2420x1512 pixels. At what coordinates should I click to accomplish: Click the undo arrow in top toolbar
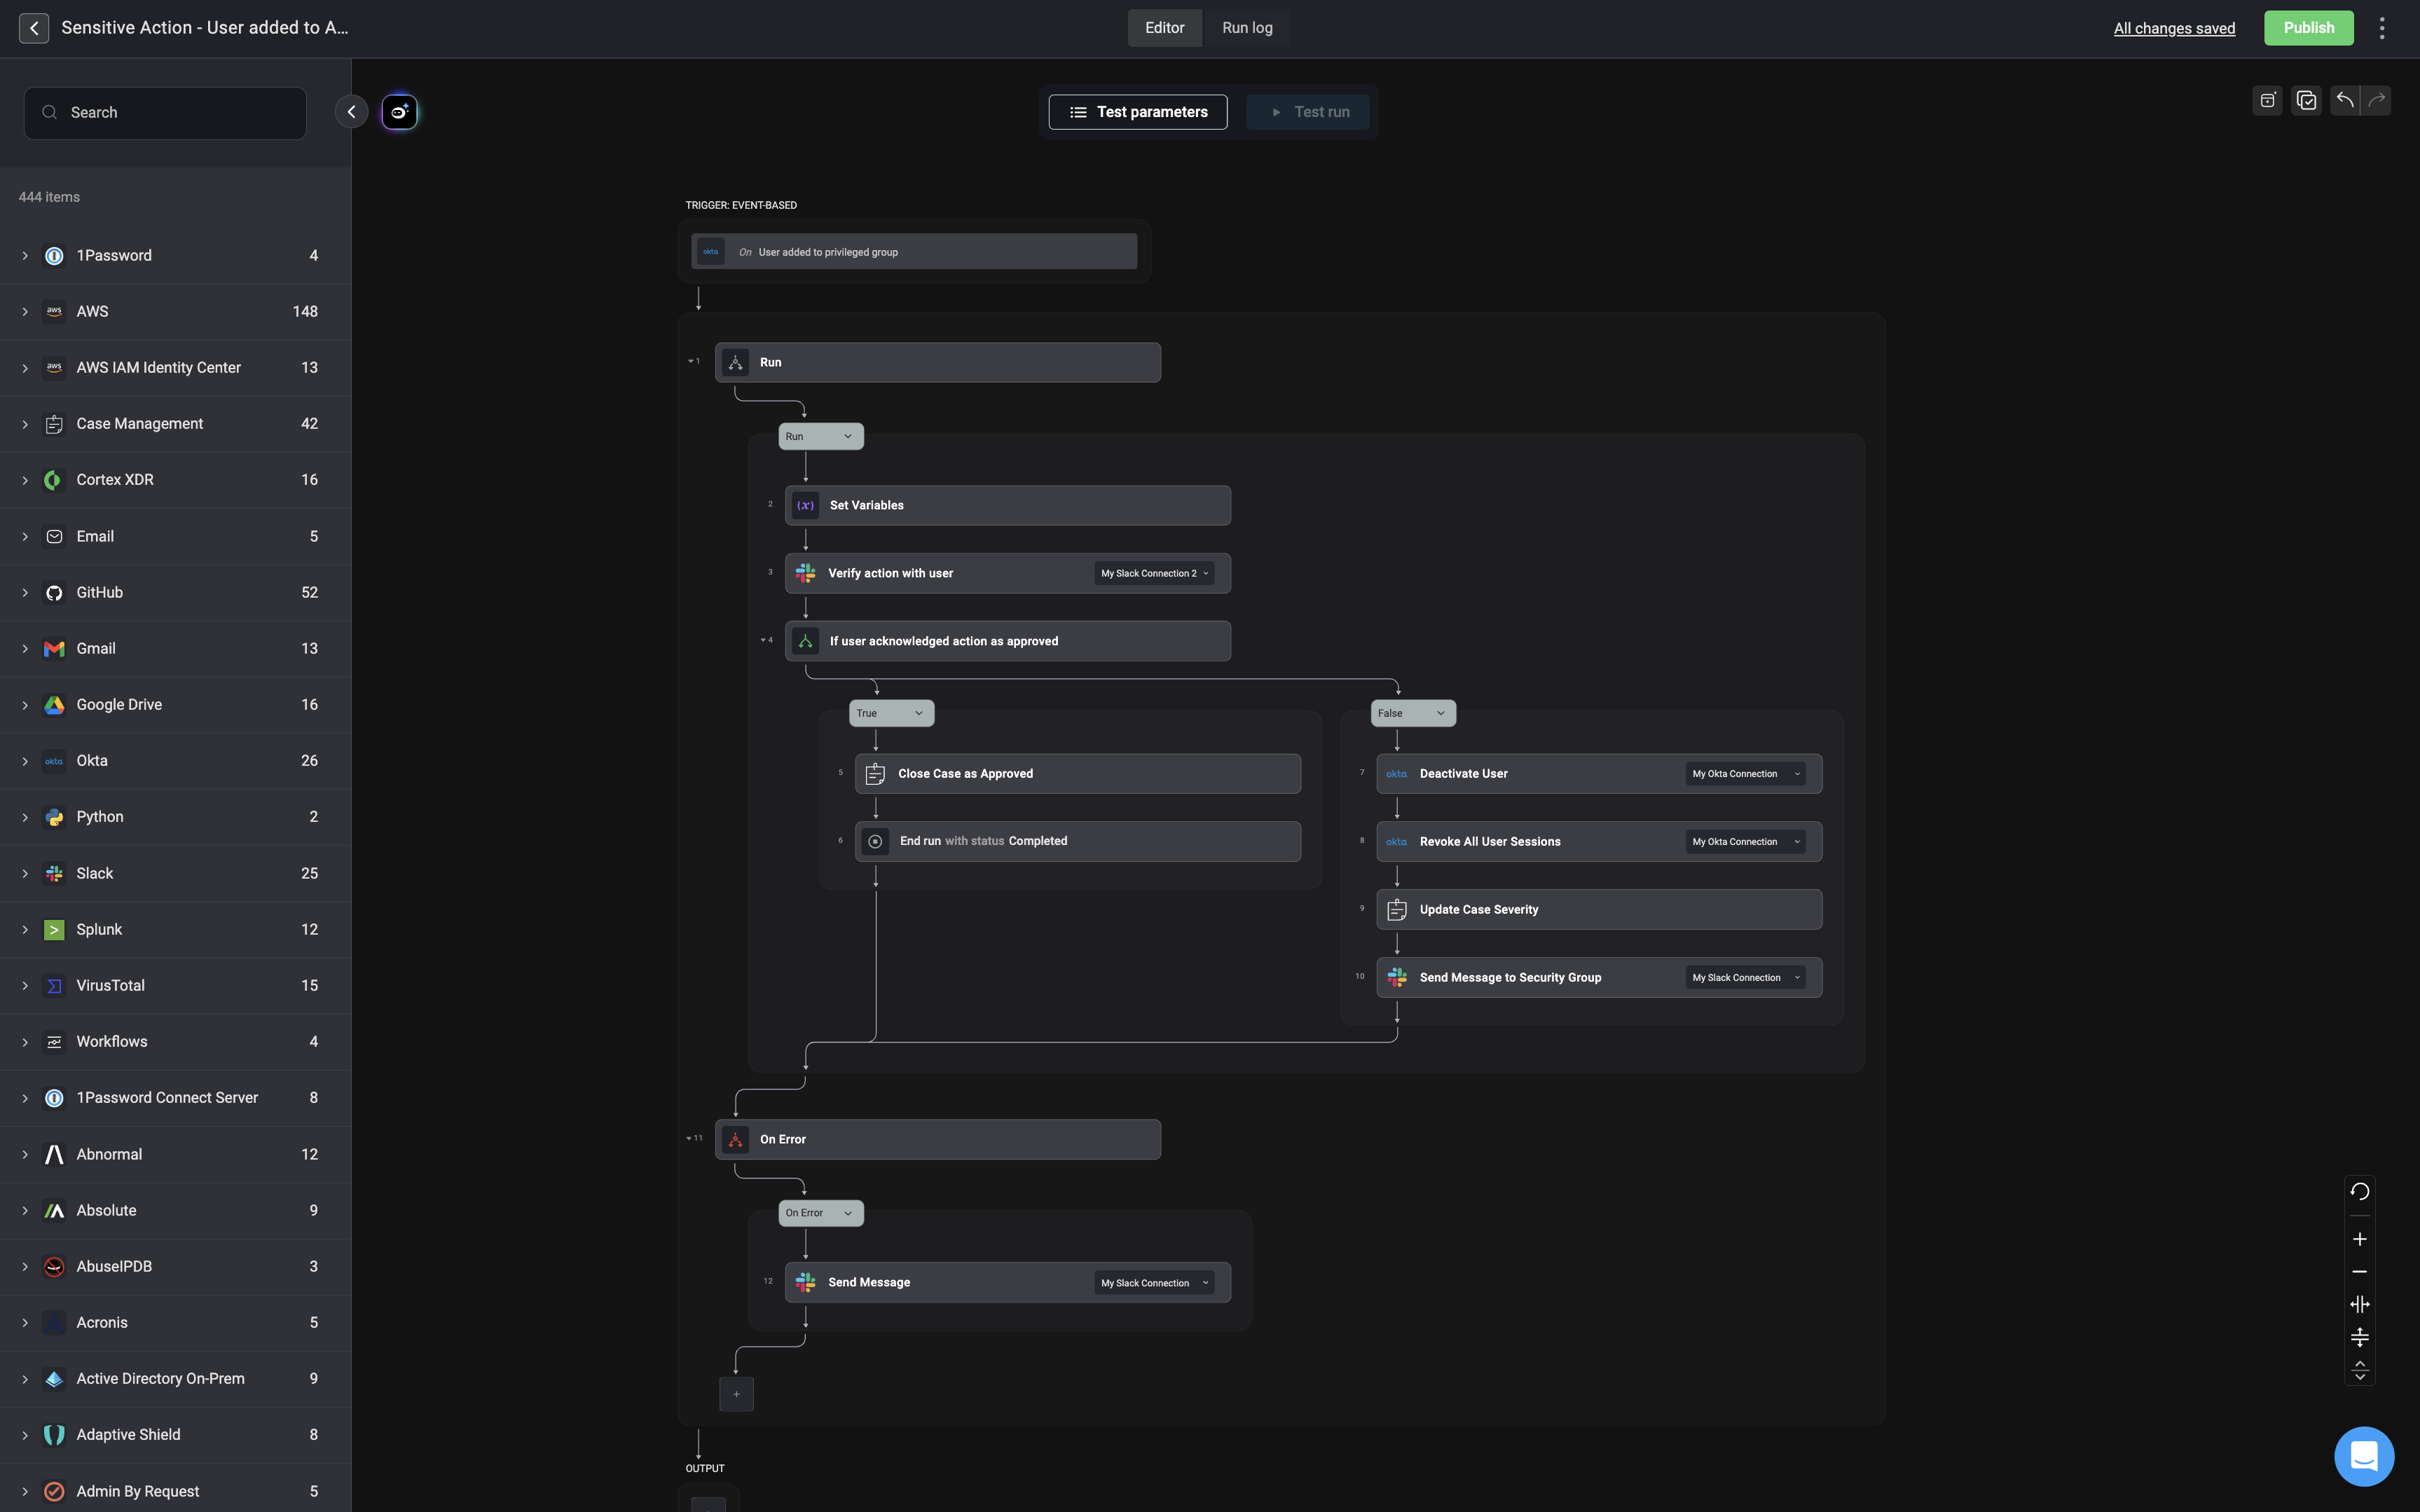tap(2344, 100)
